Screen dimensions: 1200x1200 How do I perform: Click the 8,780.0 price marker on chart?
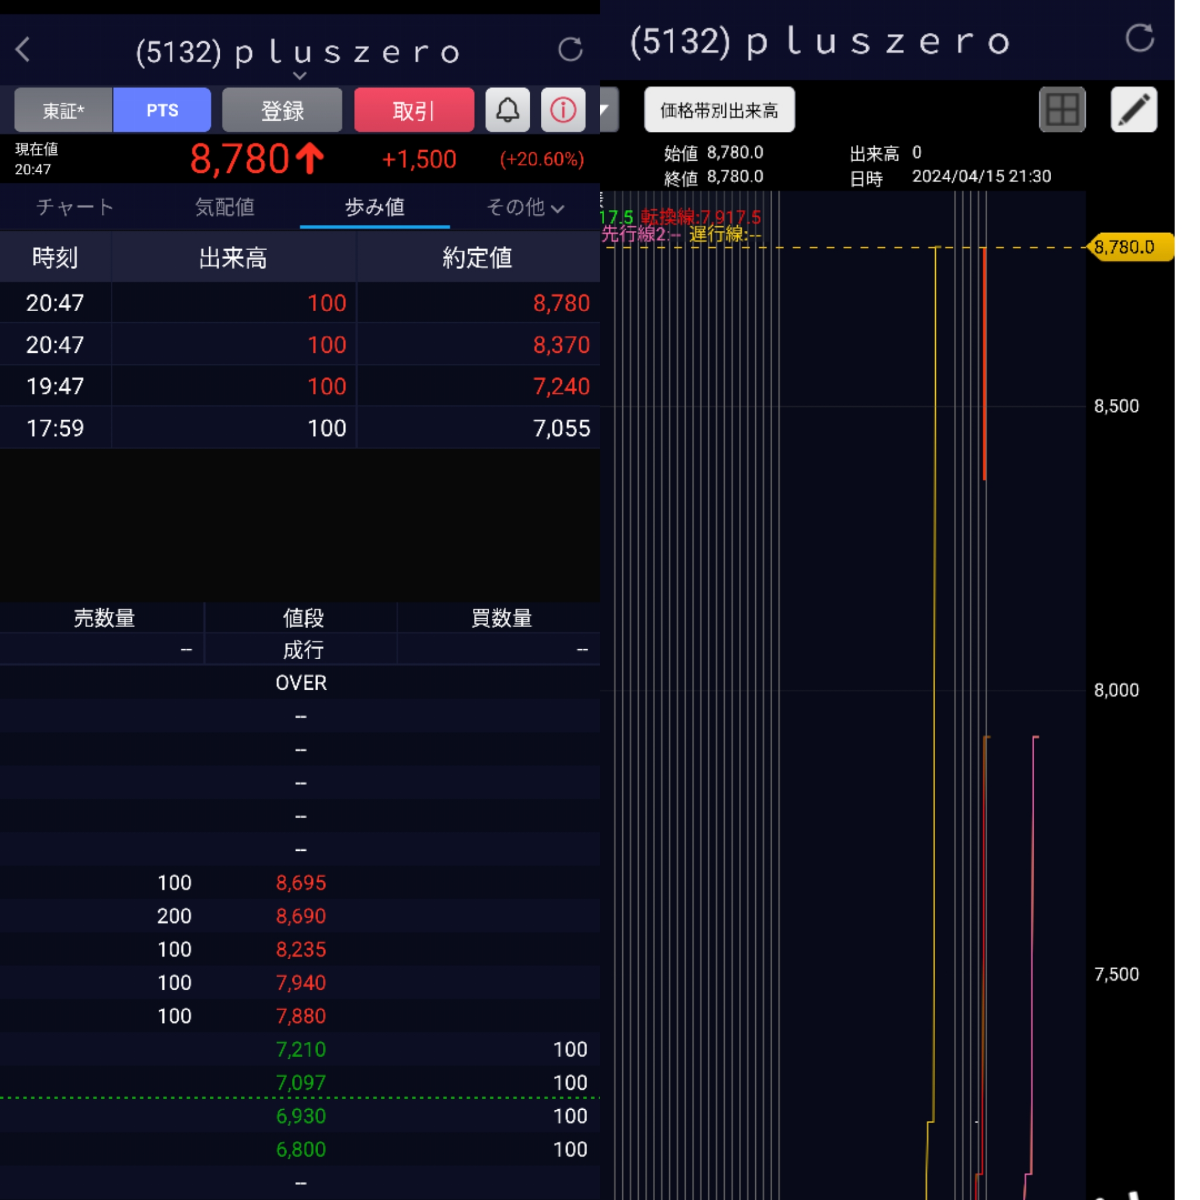coord(1128,247)
